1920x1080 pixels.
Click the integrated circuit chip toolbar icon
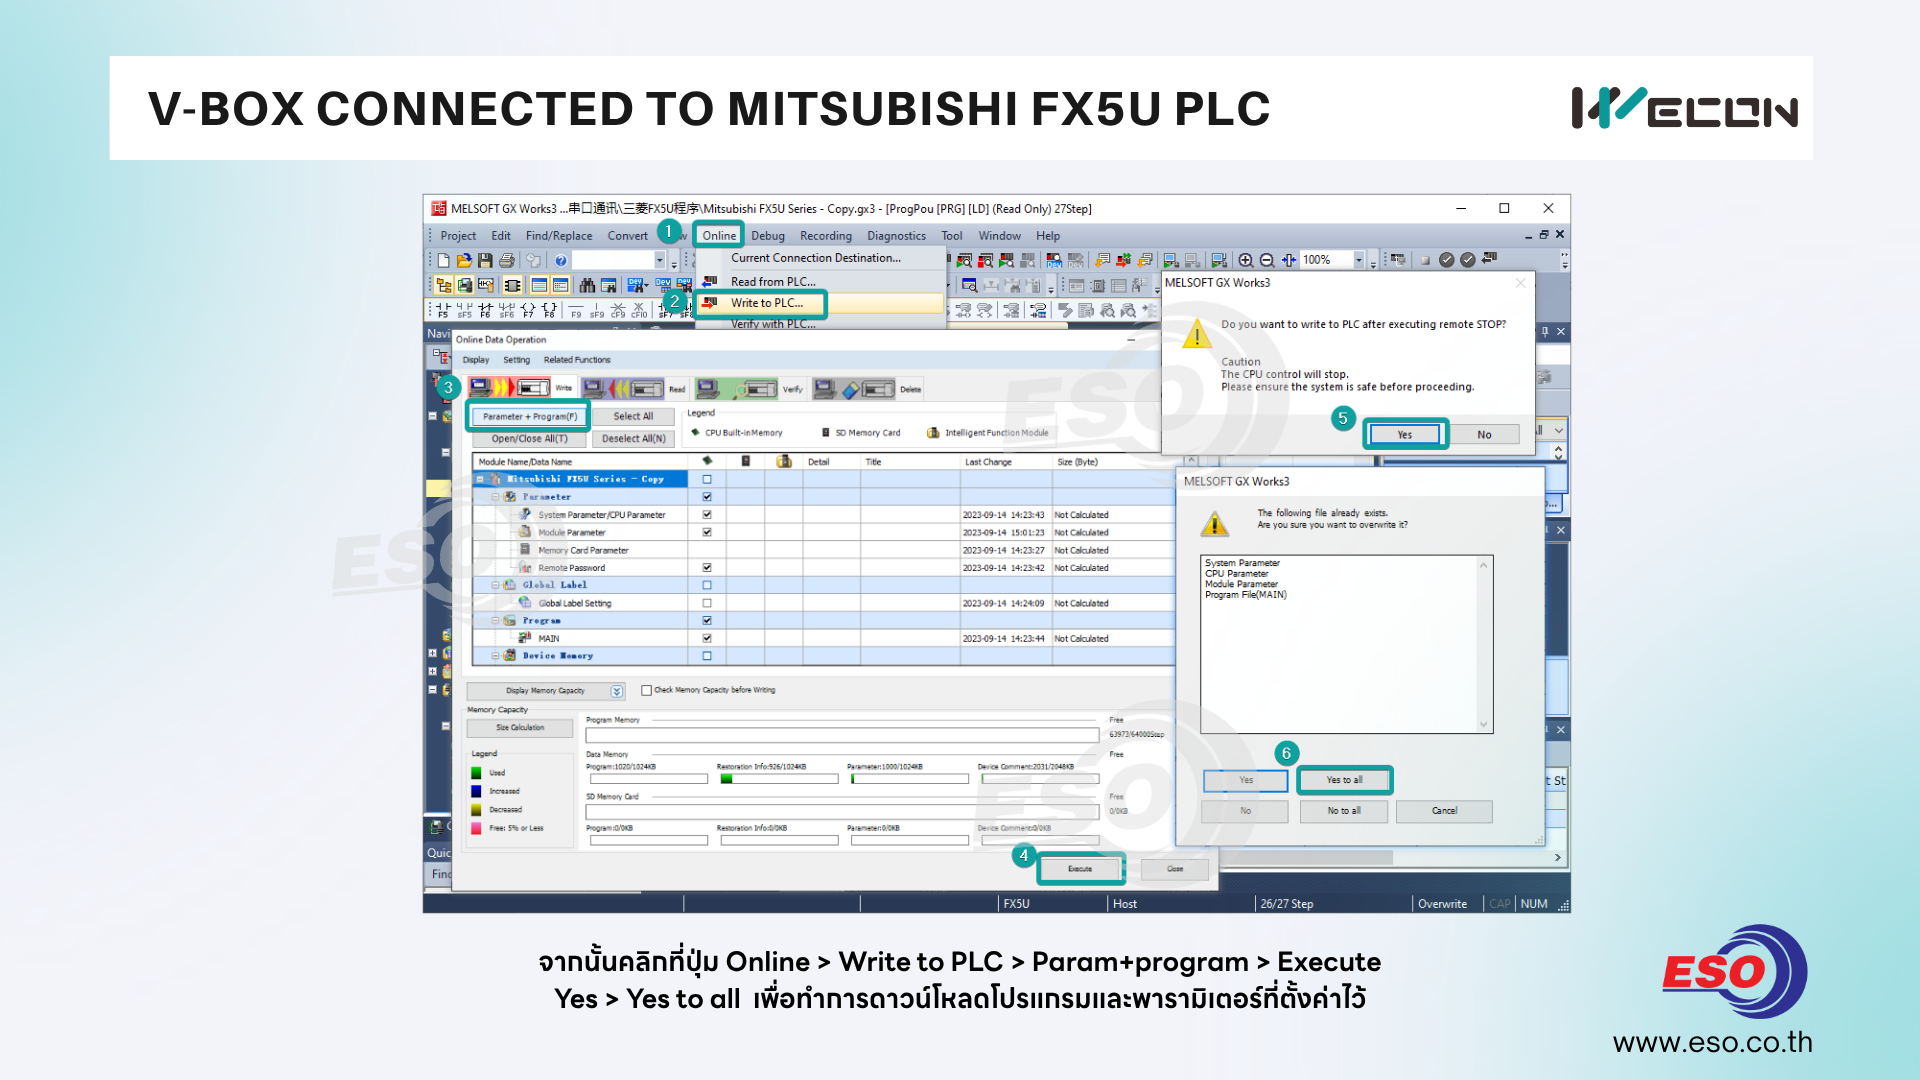click(x=512, y=286)
